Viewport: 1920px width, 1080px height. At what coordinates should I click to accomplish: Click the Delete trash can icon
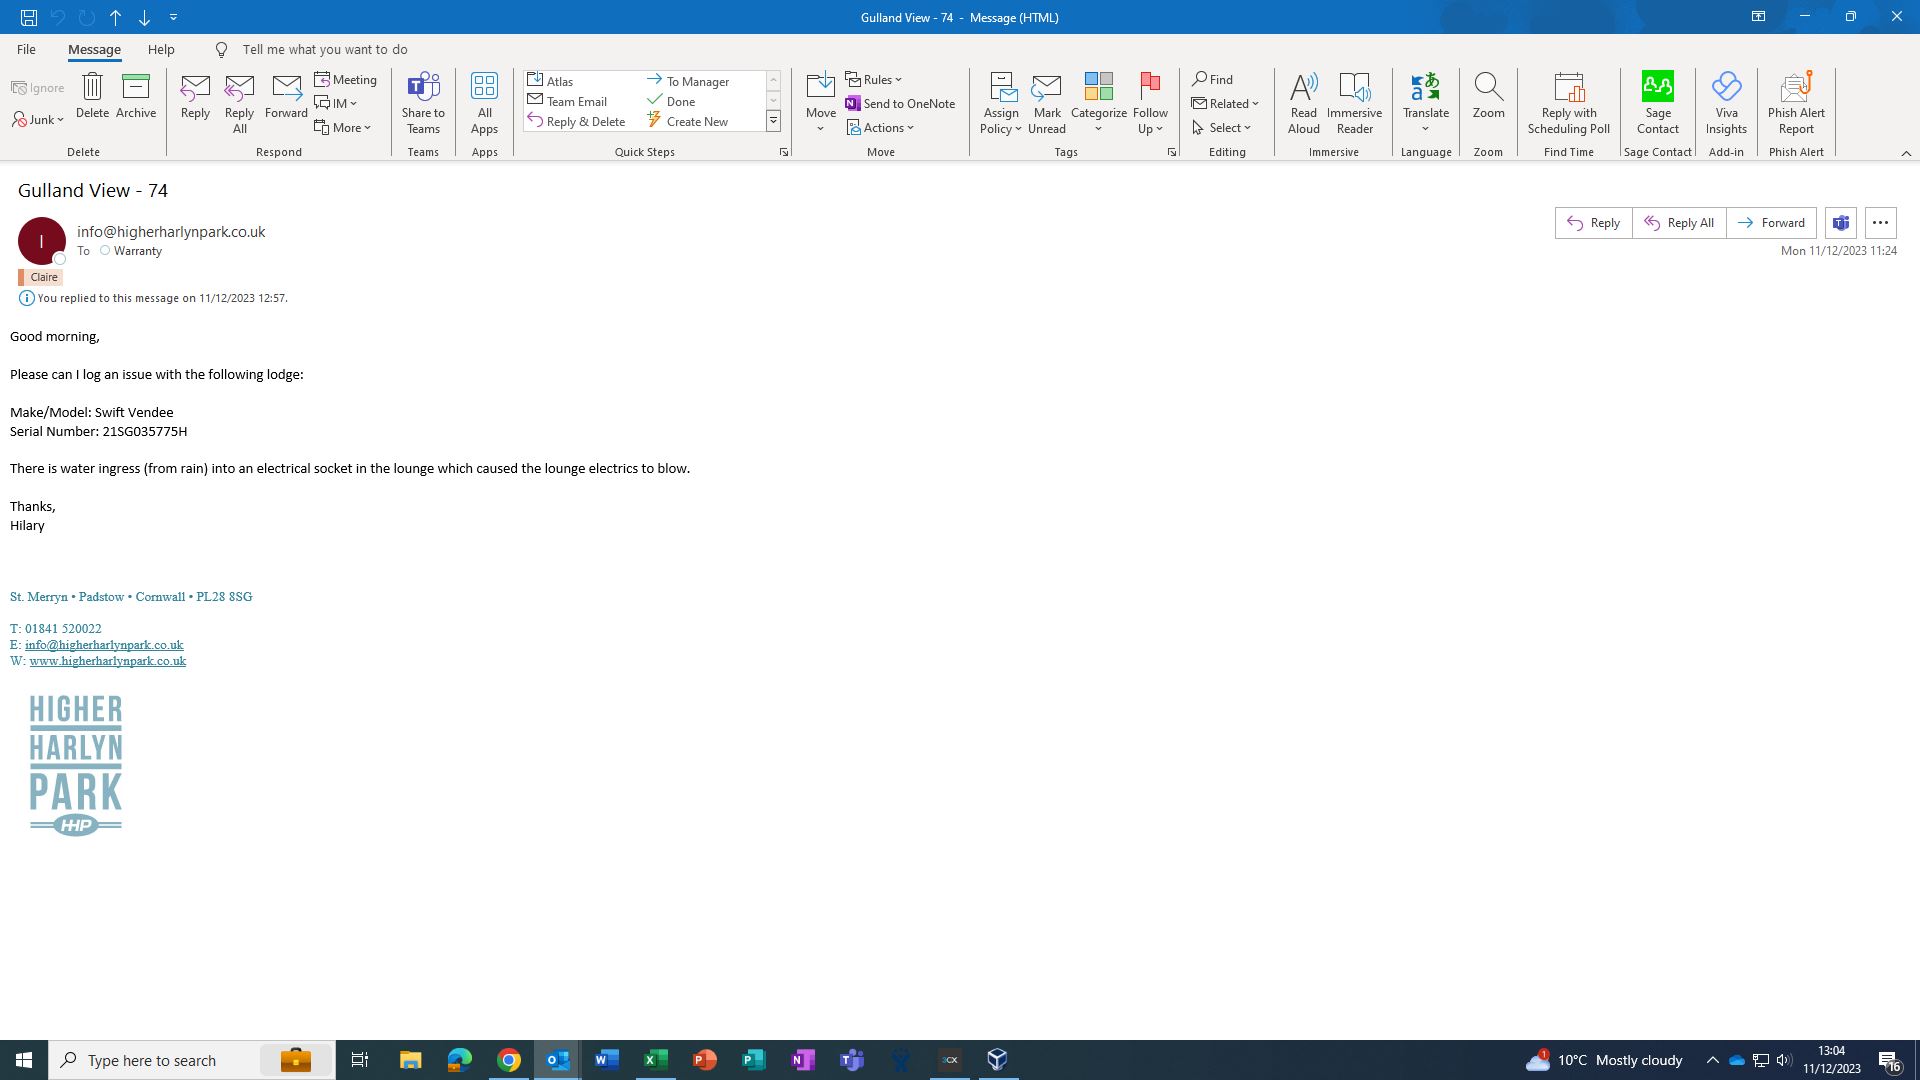tap(92, 88)
